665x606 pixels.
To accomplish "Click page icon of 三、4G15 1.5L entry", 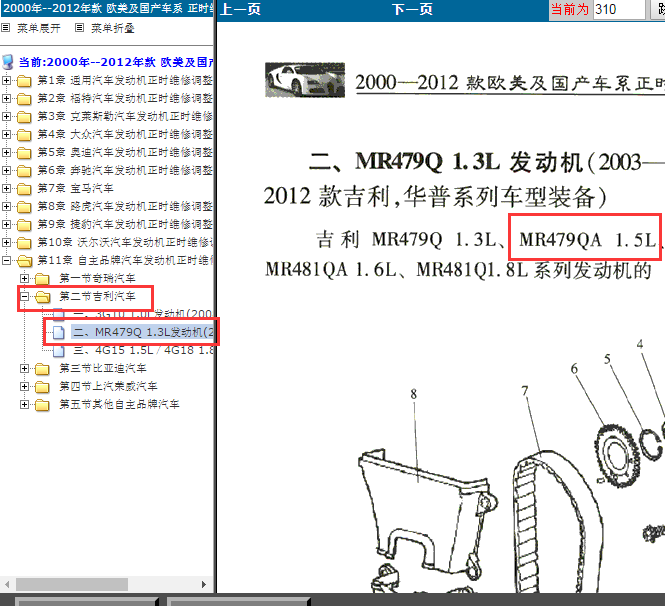I will point(59,351).
